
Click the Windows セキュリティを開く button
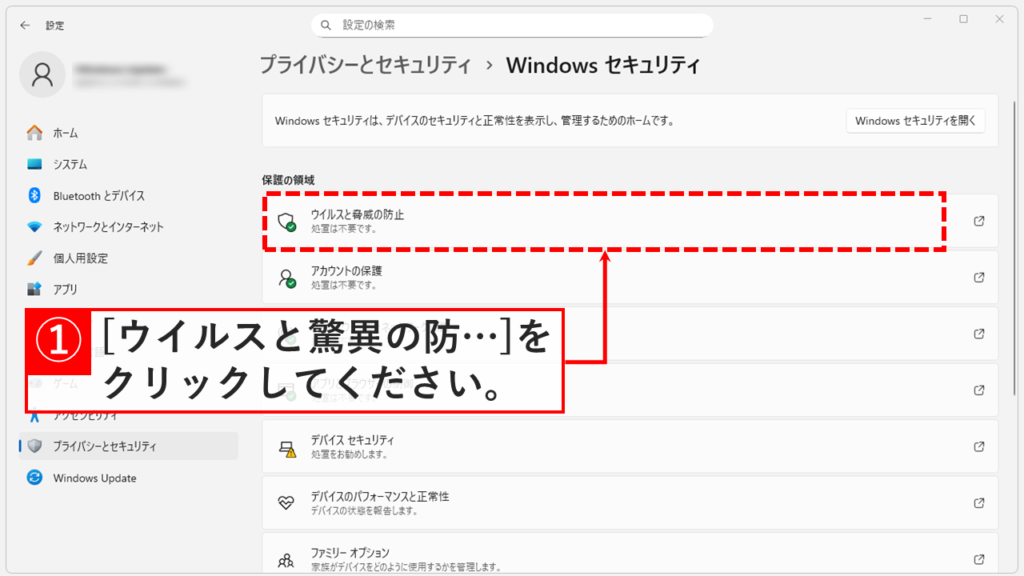(x=916, y=120)
